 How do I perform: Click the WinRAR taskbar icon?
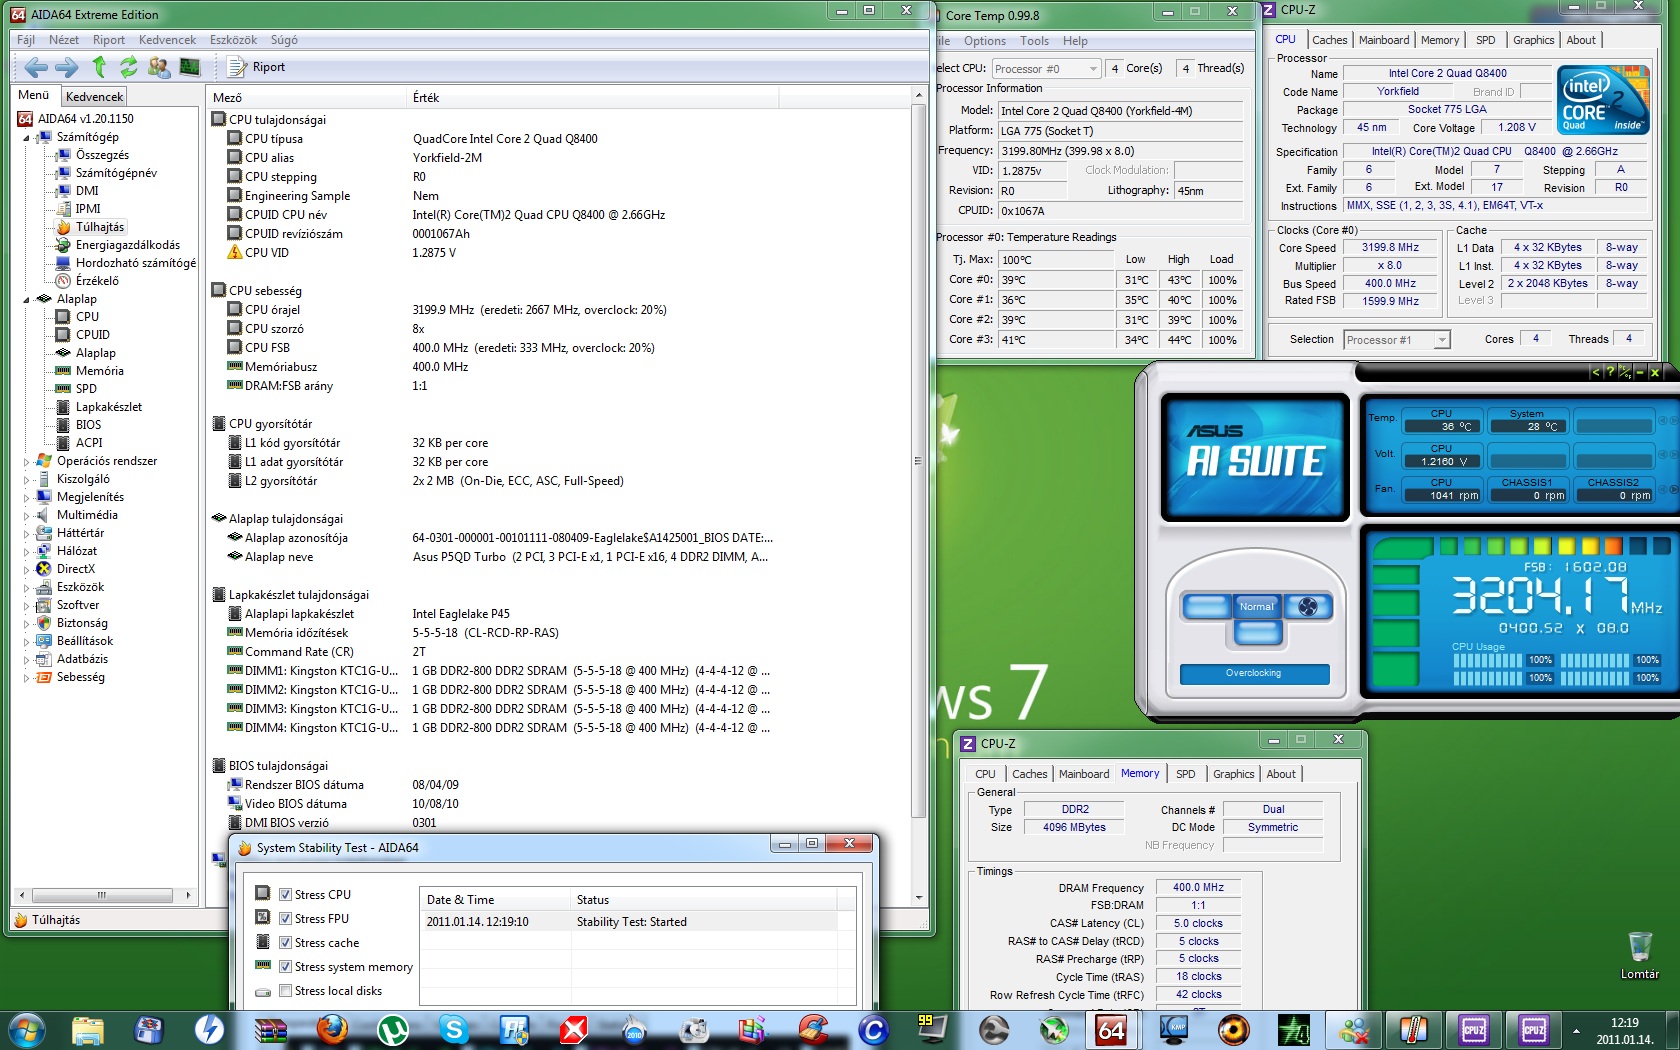pyautogui.click(x=270, y=1029)
